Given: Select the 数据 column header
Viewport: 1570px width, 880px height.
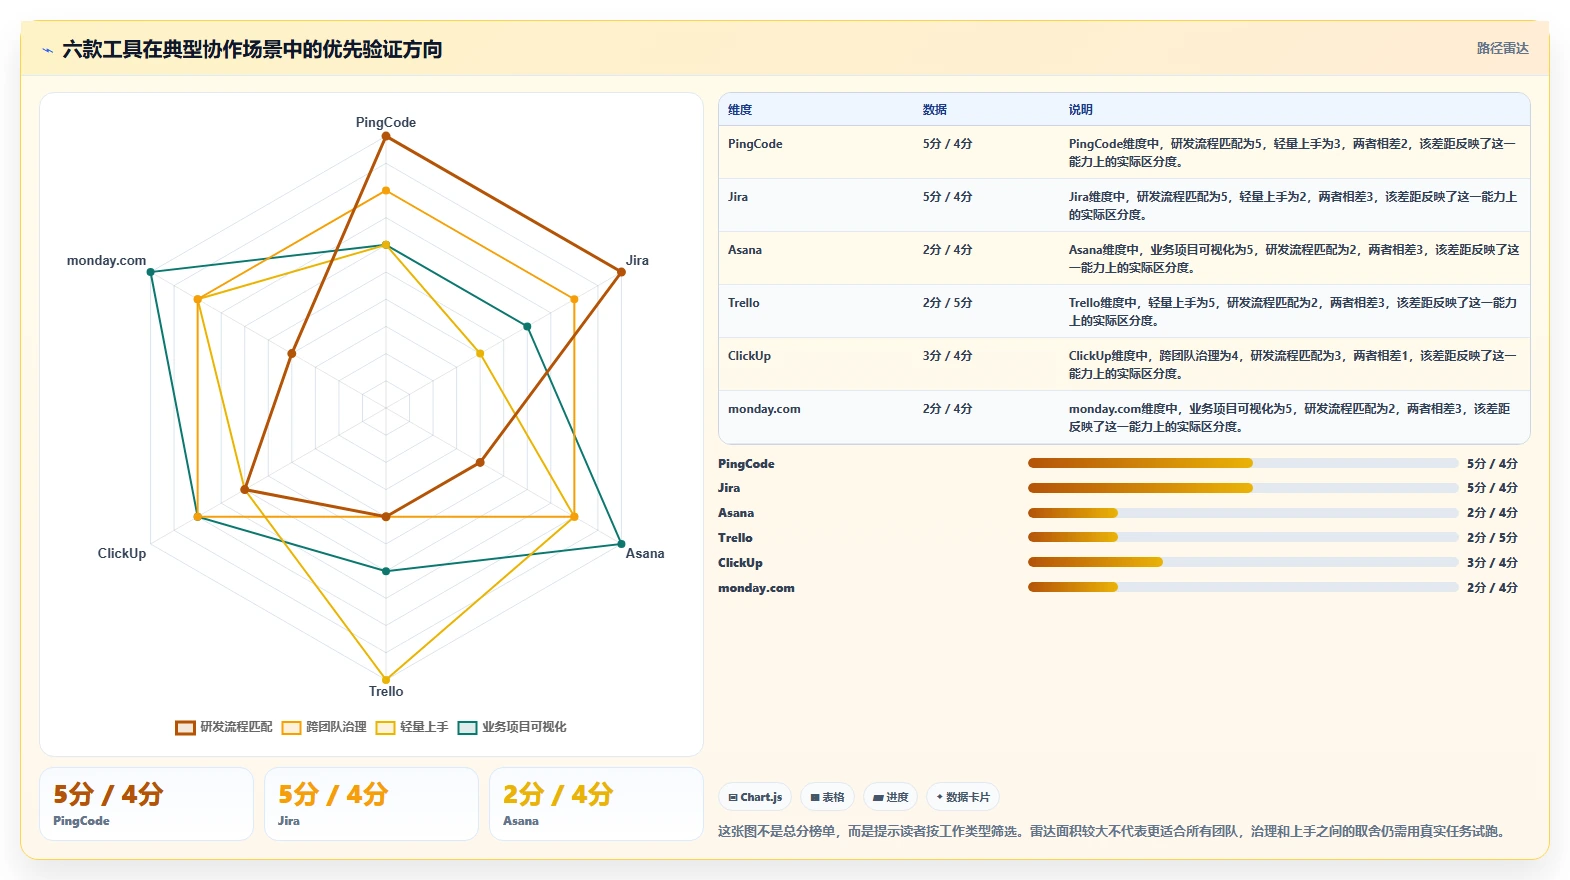Looking at the screenshot, I should click(935, 110).
